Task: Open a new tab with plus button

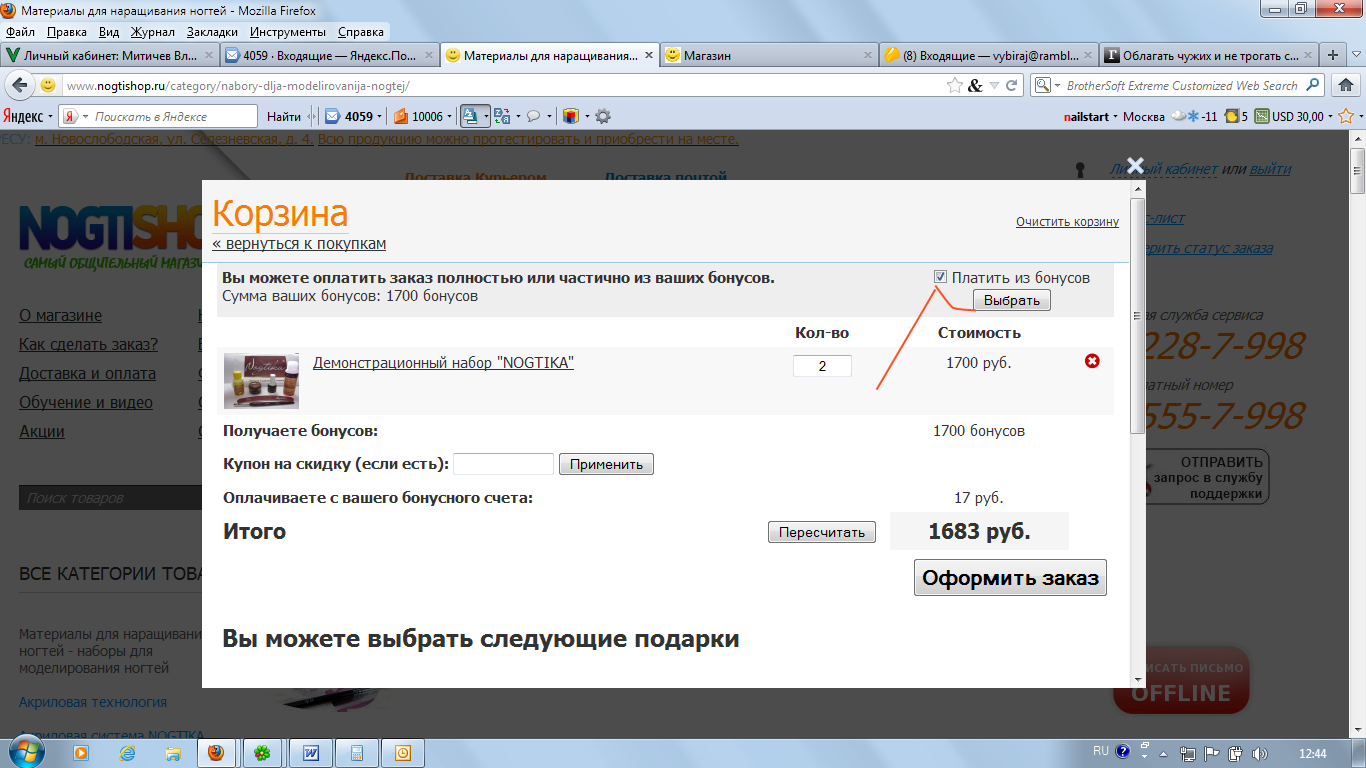Action: click(1331, 56)
